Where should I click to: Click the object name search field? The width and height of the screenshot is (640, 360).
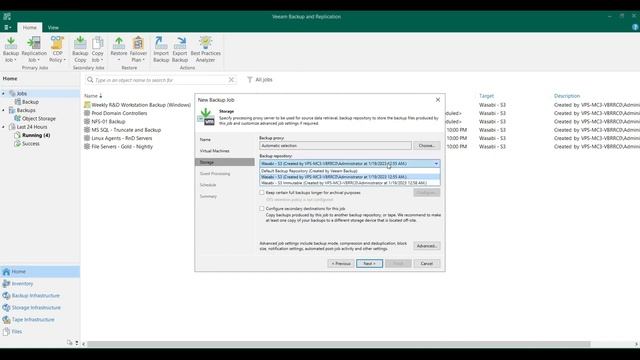click(160, 80)
